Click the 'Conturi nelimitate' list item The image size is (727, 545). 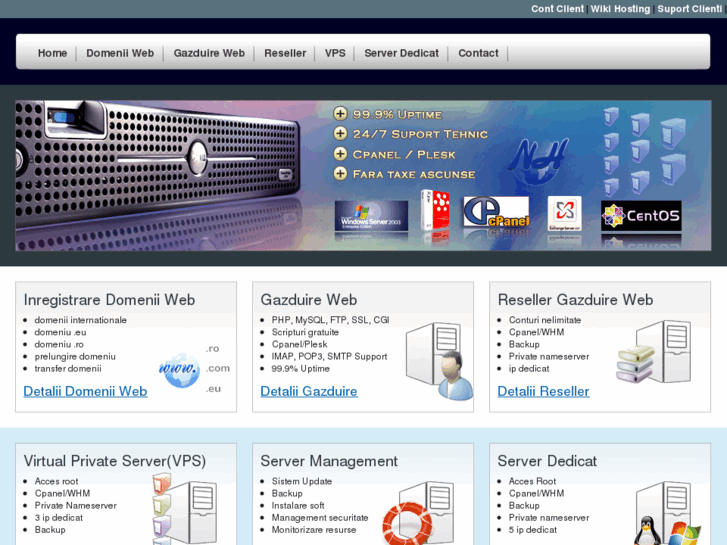[545, 320]
